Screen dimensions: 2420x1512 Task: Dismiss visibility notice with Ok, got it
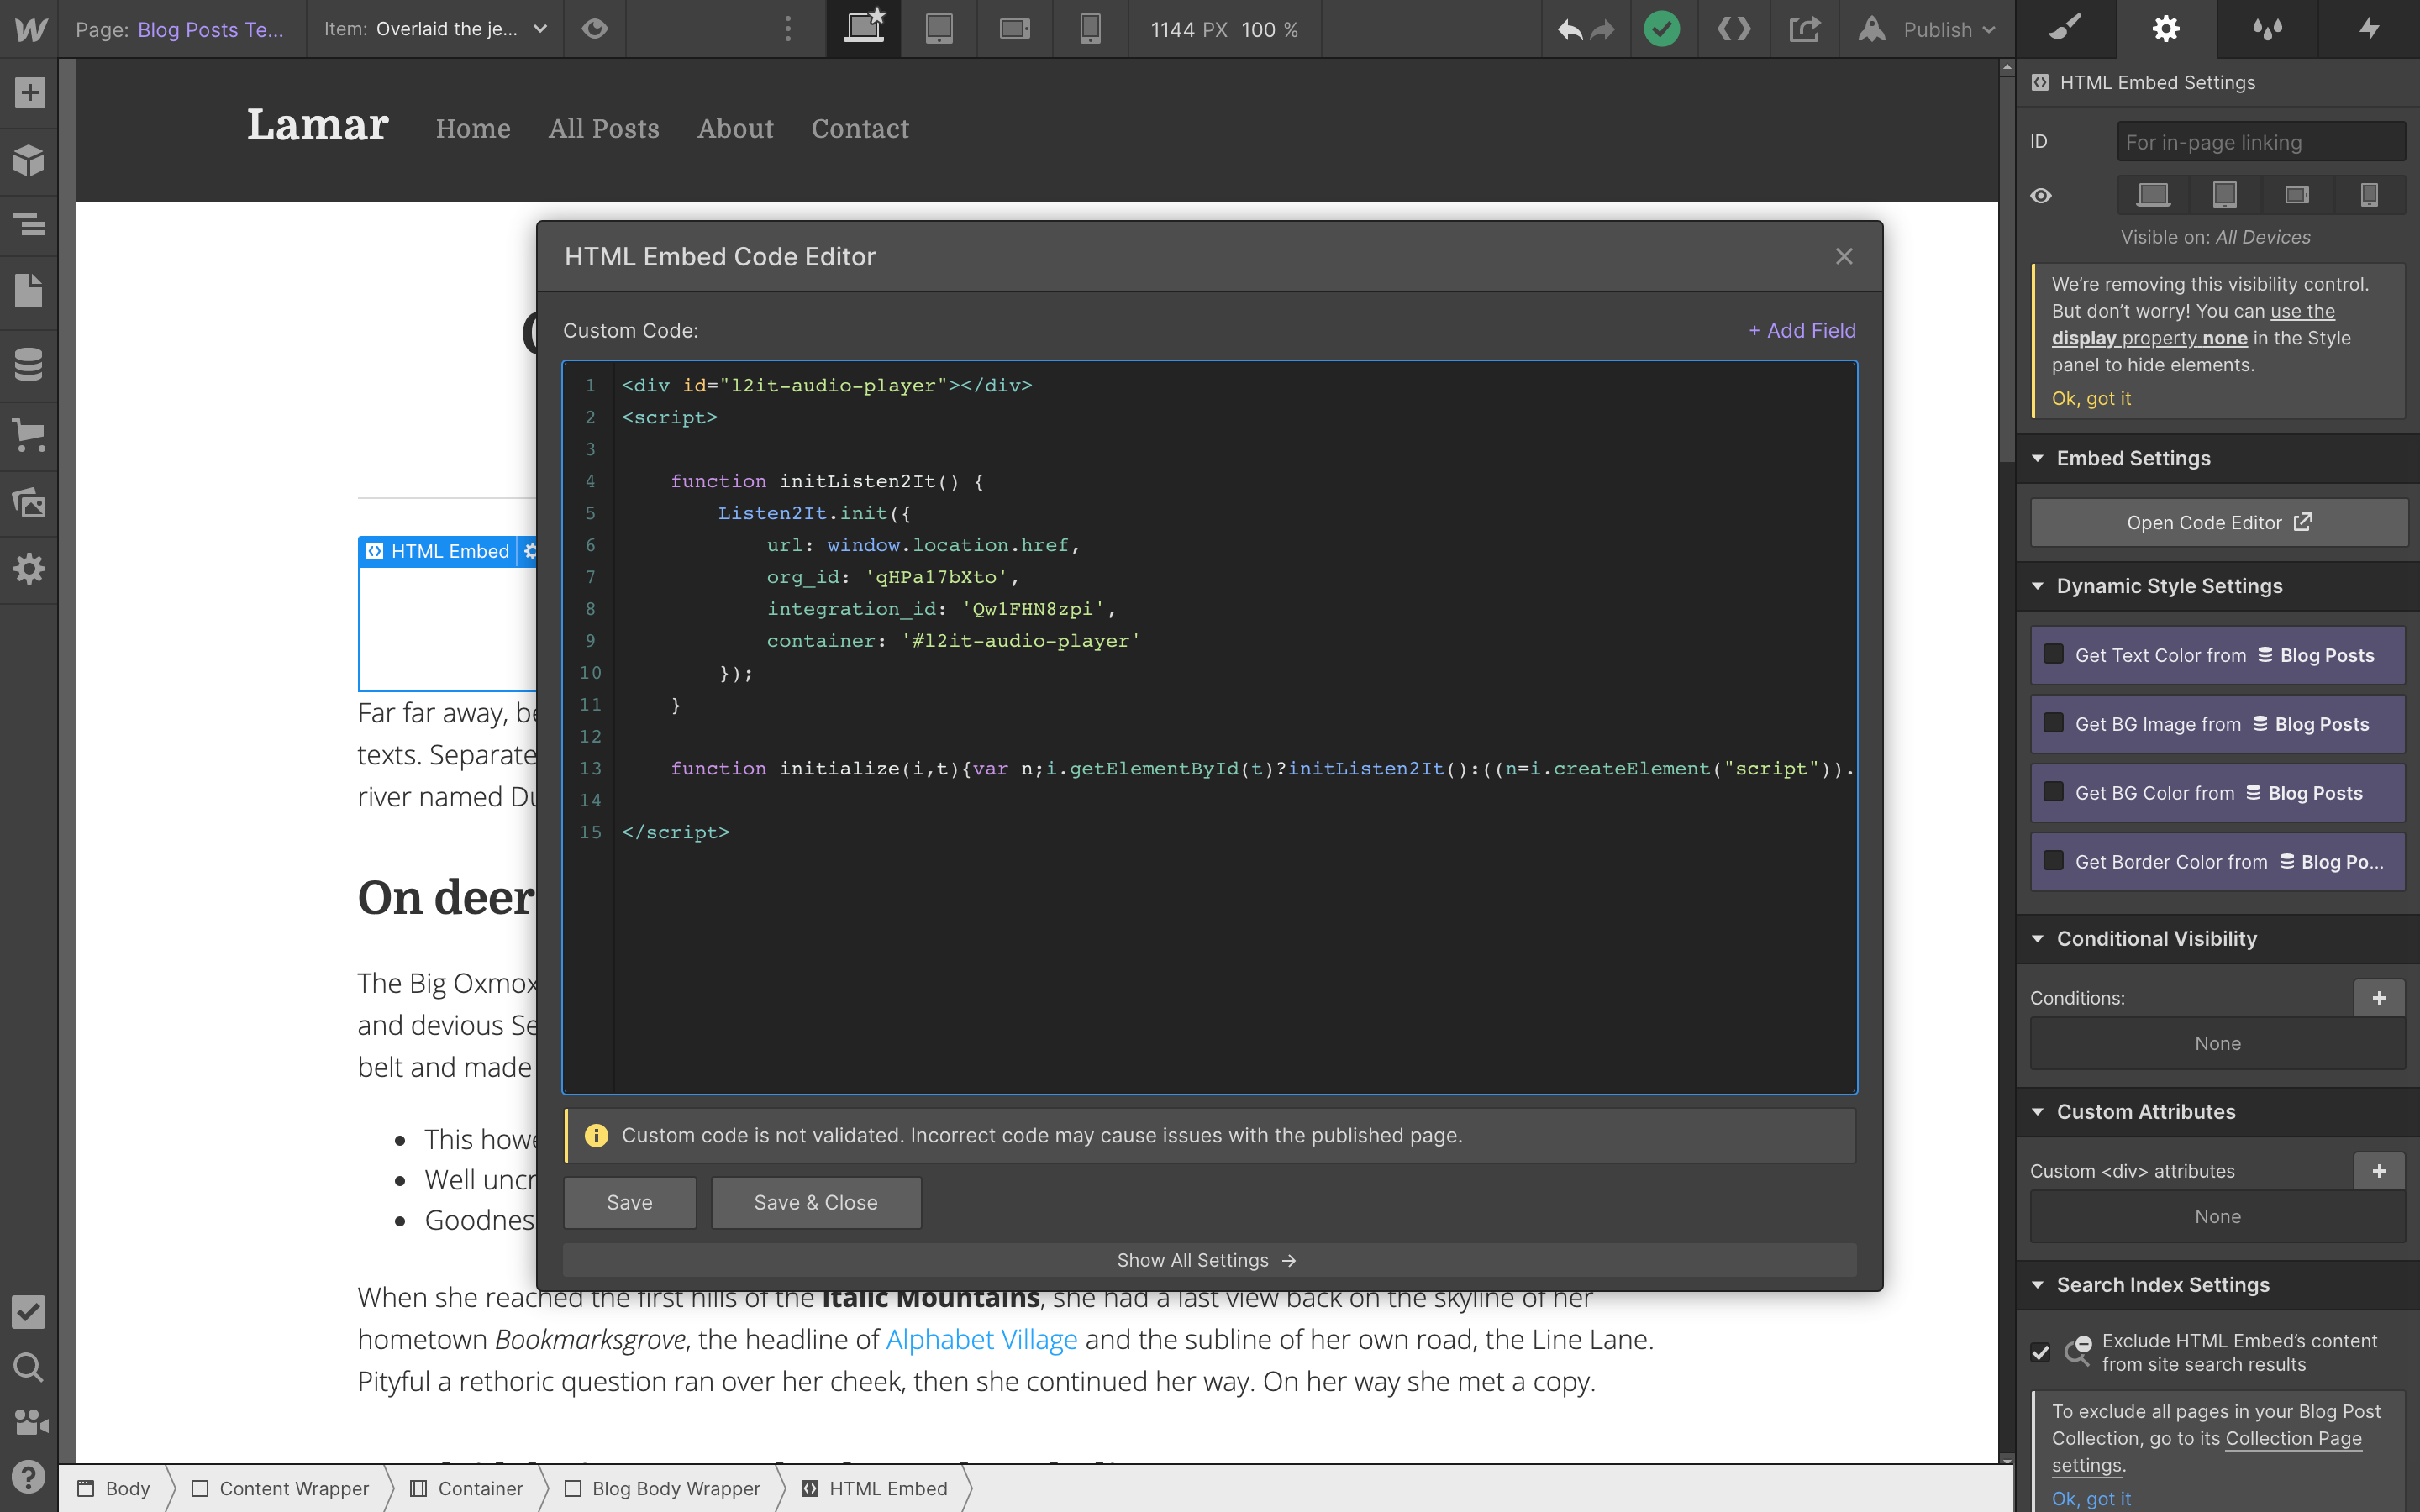[x=2091, y=398]
